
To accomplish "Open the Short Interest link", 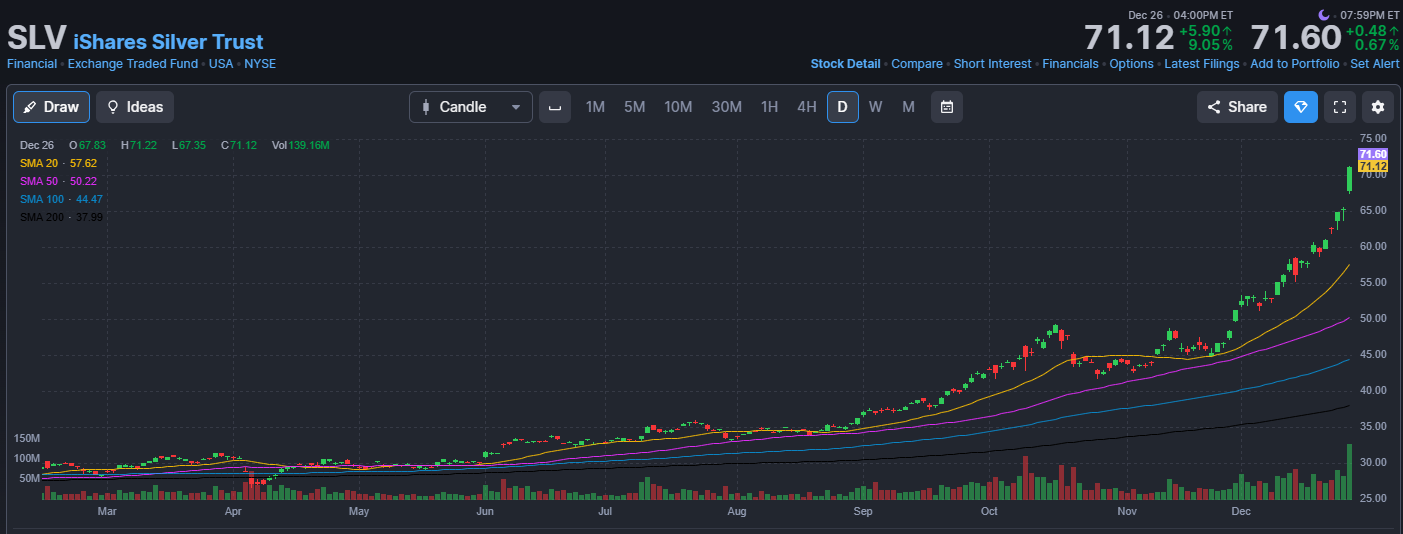I will [992, 64].
